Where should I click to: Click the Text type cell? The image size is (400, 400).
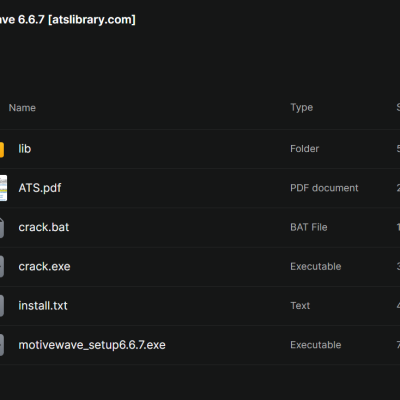coord(300,306)
